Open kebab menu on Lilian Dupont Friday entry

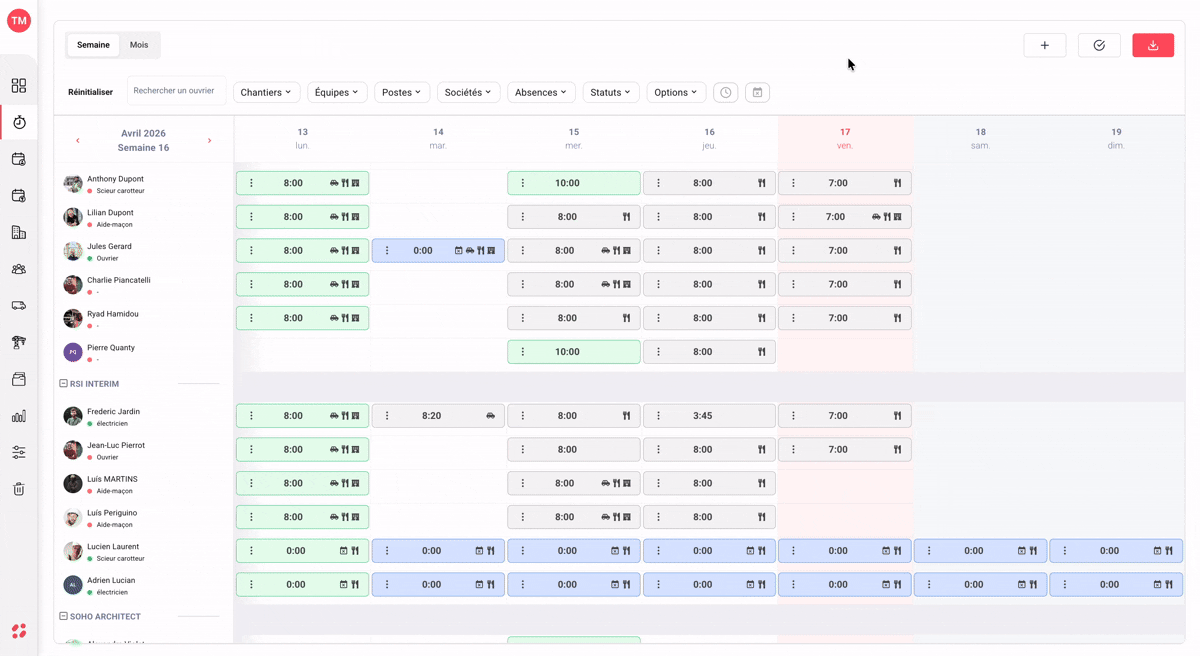click(793, 217)
